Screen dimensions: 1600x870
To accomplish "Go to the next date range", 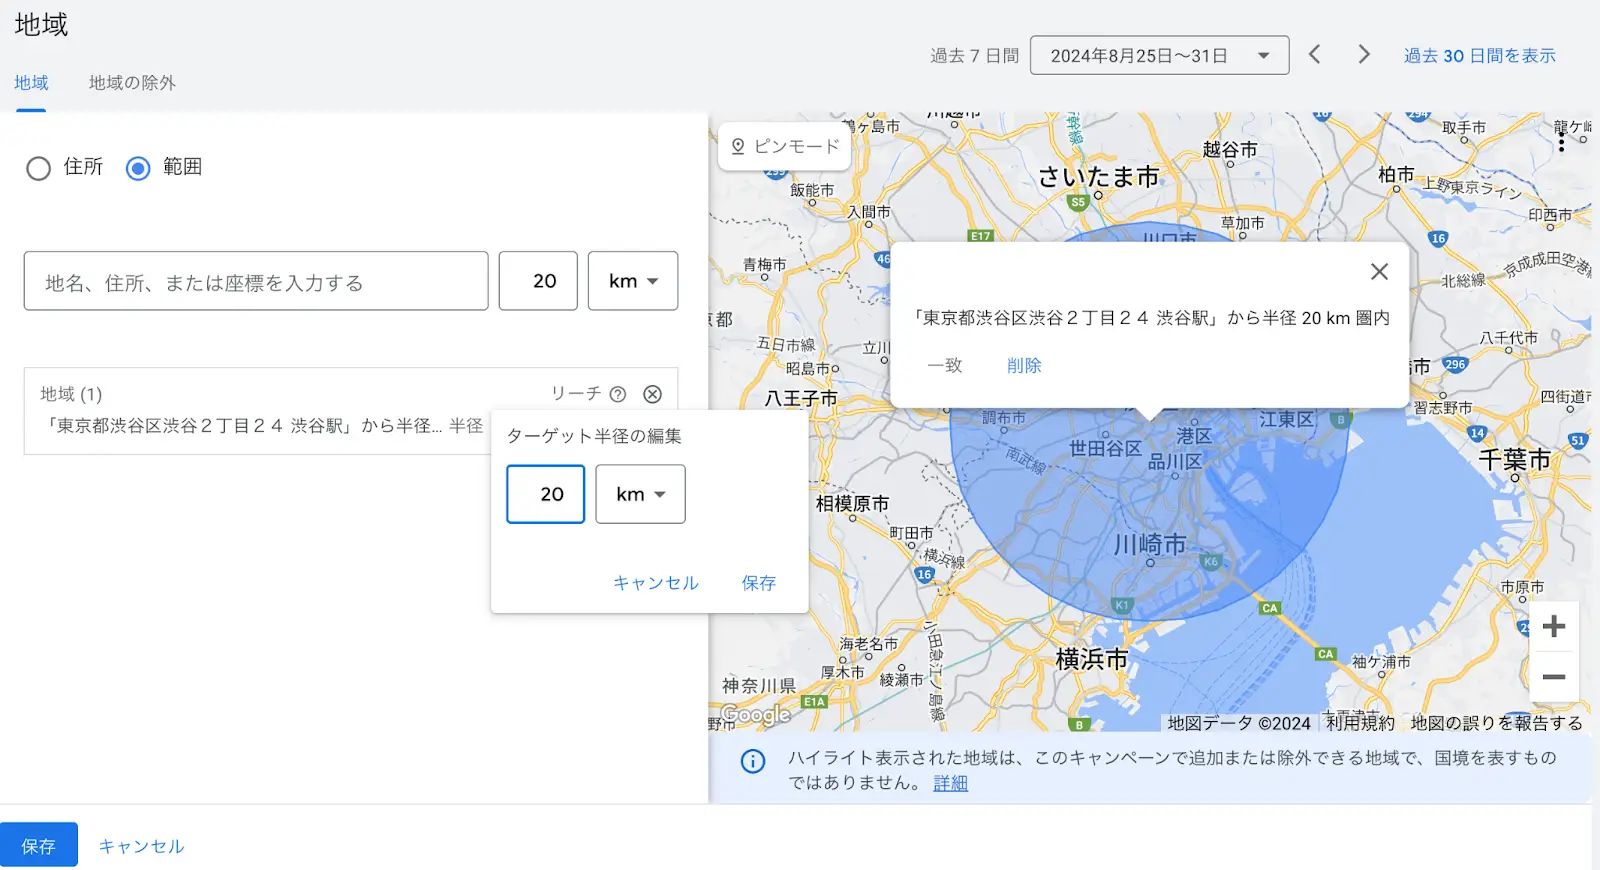I will [x=1363, y=55].
